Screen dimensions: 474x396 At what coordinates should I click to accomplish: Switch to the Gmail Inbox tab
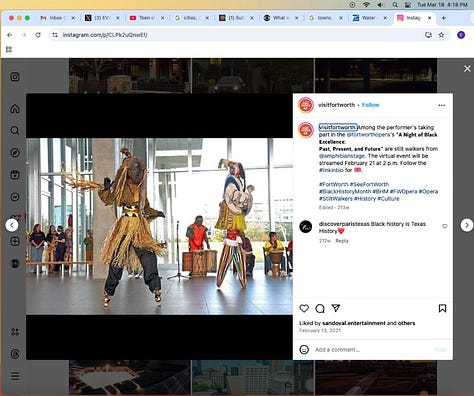(x=58, y=18)
